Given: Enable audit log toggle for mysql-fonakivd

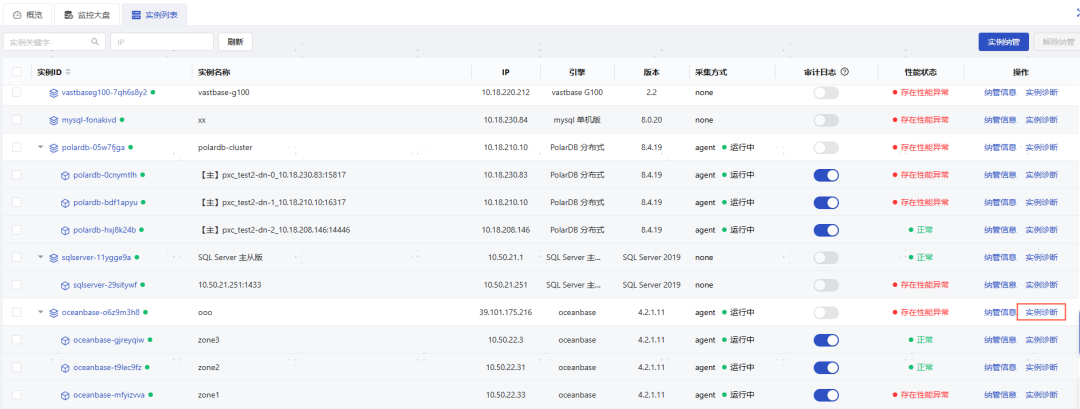Looking at the screenshot, I should pos(825,120).
